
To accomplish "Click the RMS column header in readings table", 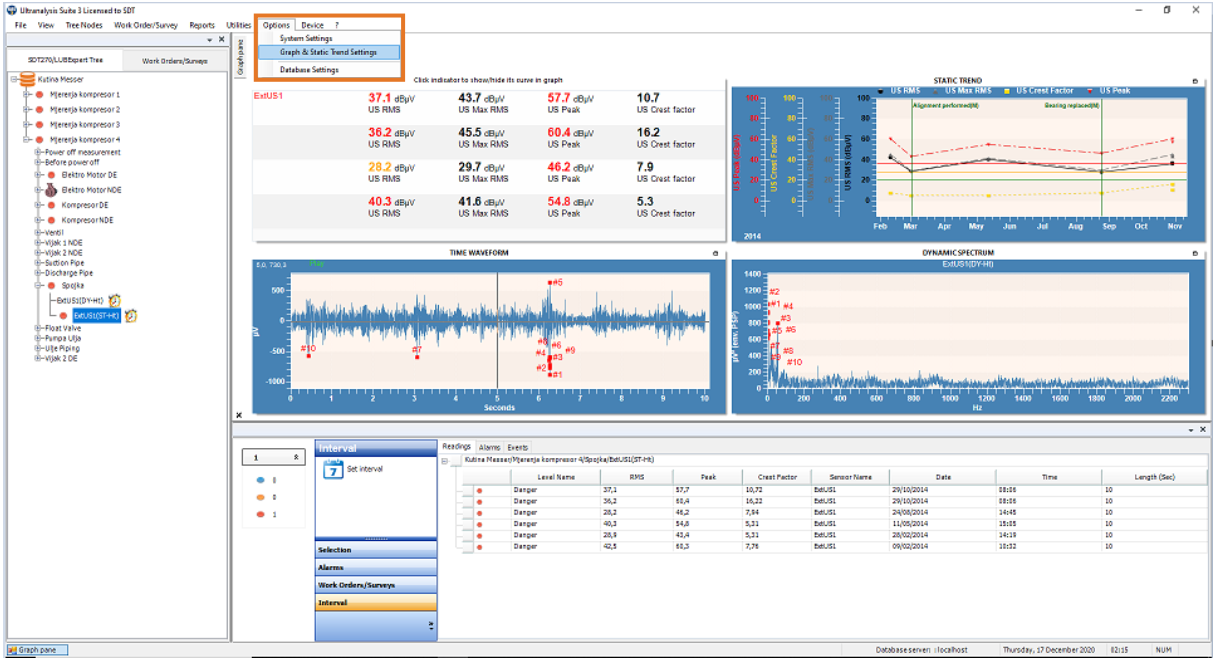I will [x=636, y=477].
